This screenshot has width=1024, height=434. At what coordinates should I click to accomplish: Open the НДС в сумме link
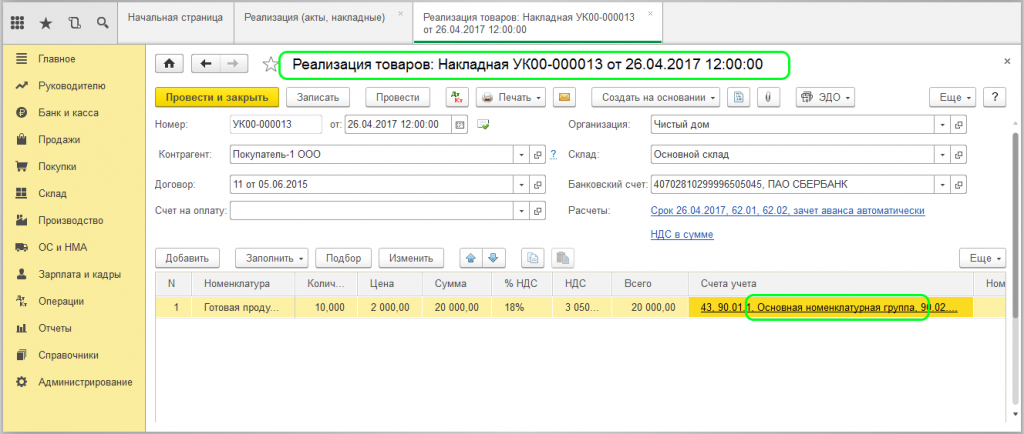682,235
